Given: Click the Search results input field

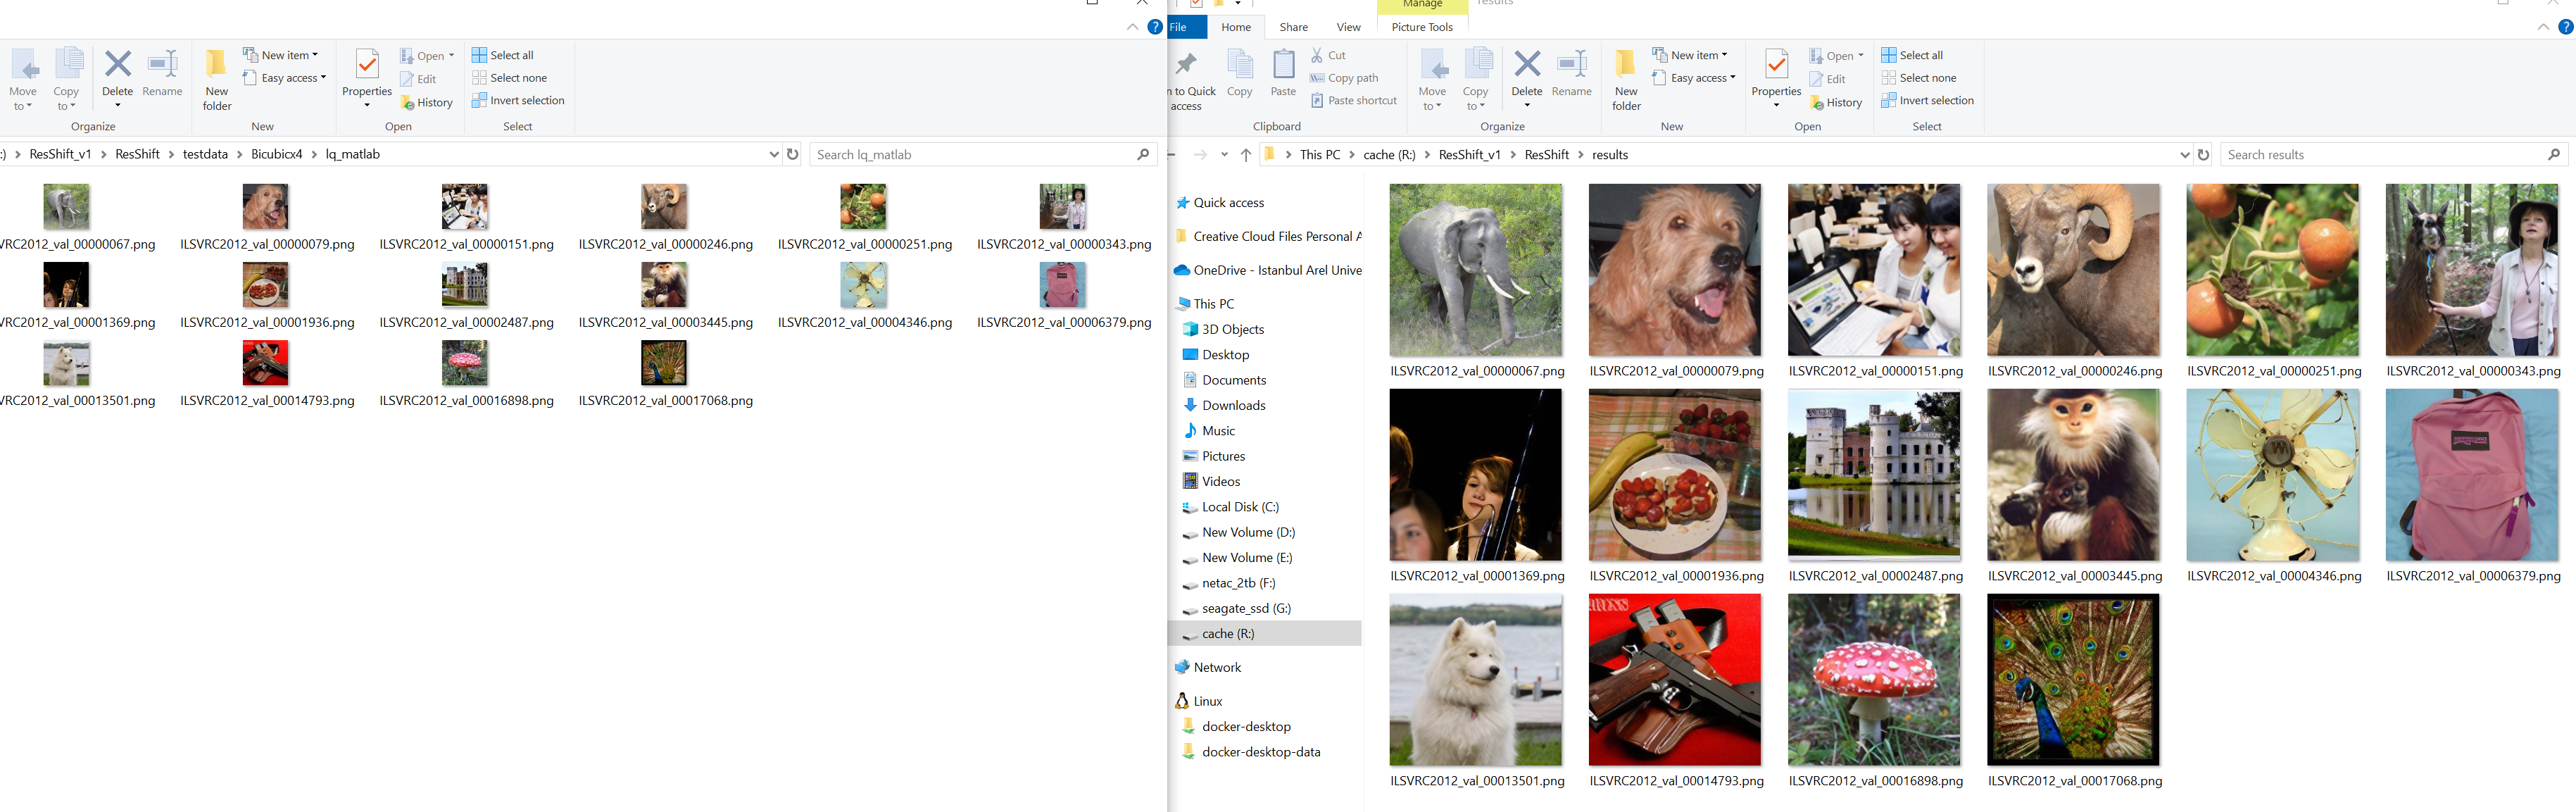Looking at the screenshot, I should 2380,155.
